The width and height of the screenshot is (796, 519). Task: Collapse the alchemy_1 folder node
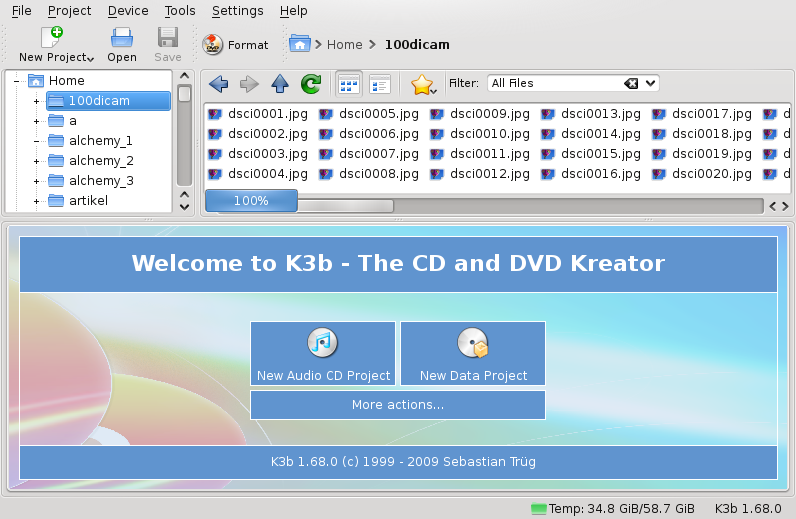(37, 141)
